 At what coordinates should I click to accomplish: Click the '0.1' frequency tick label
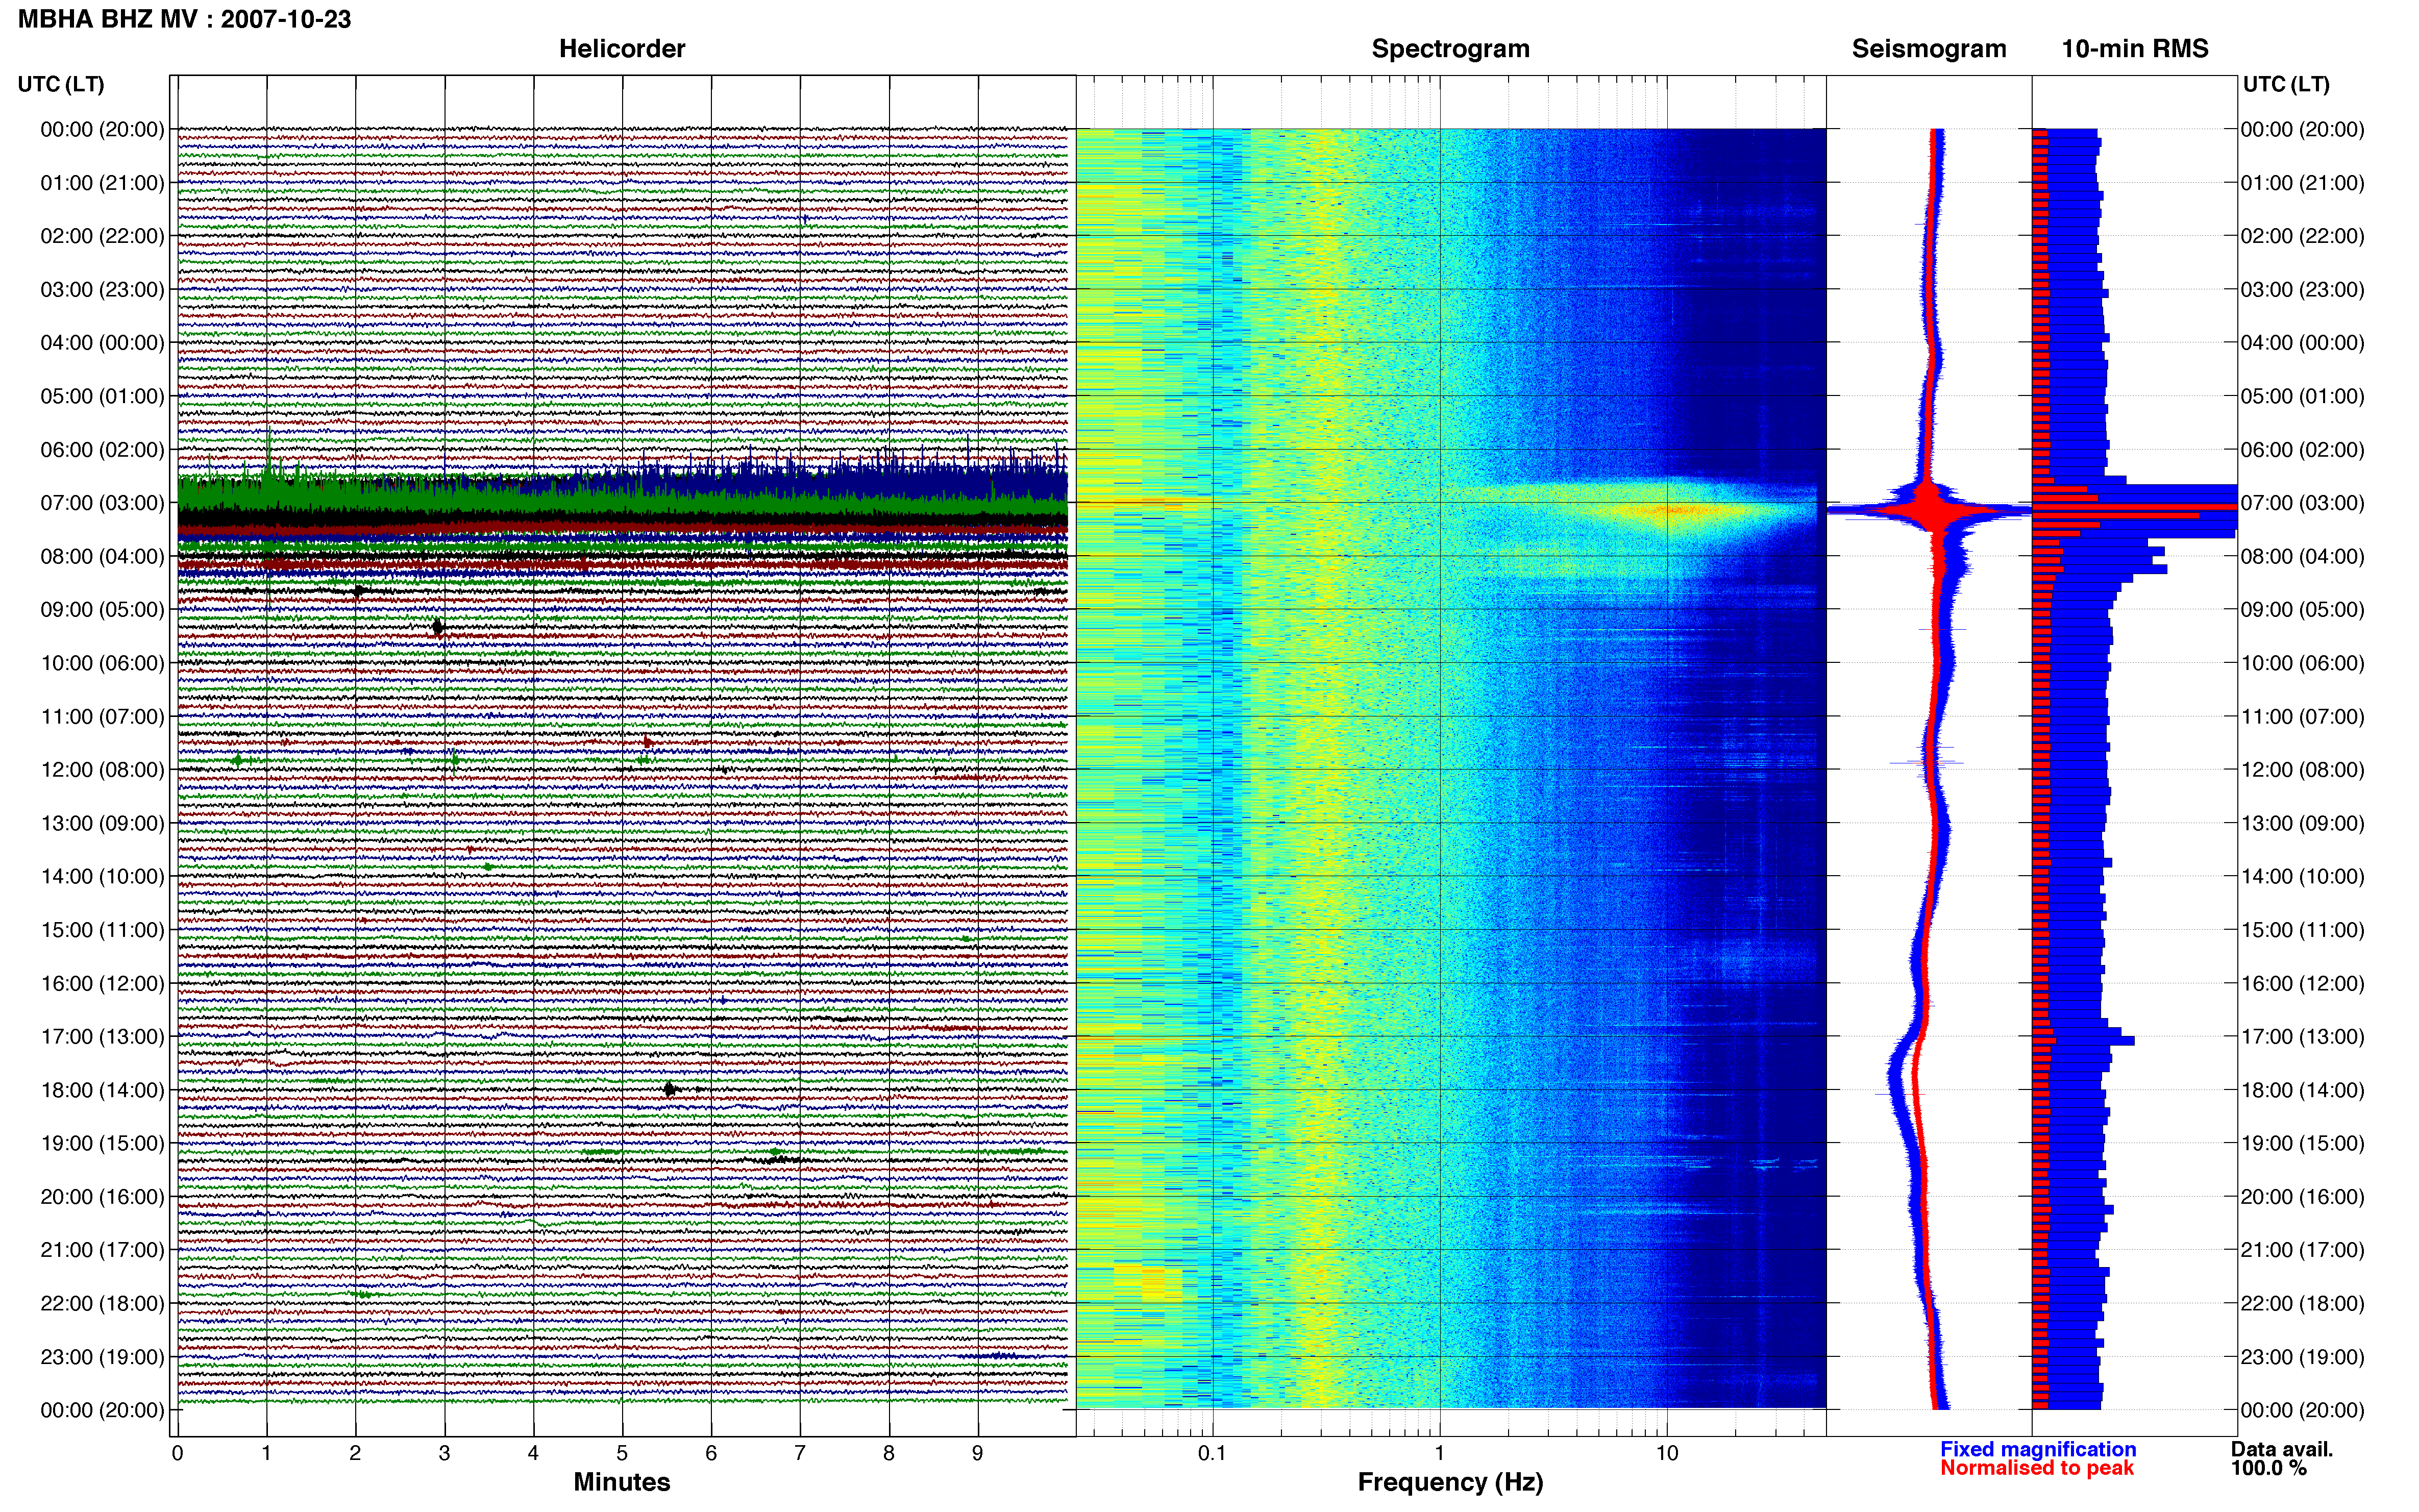1212,1453
